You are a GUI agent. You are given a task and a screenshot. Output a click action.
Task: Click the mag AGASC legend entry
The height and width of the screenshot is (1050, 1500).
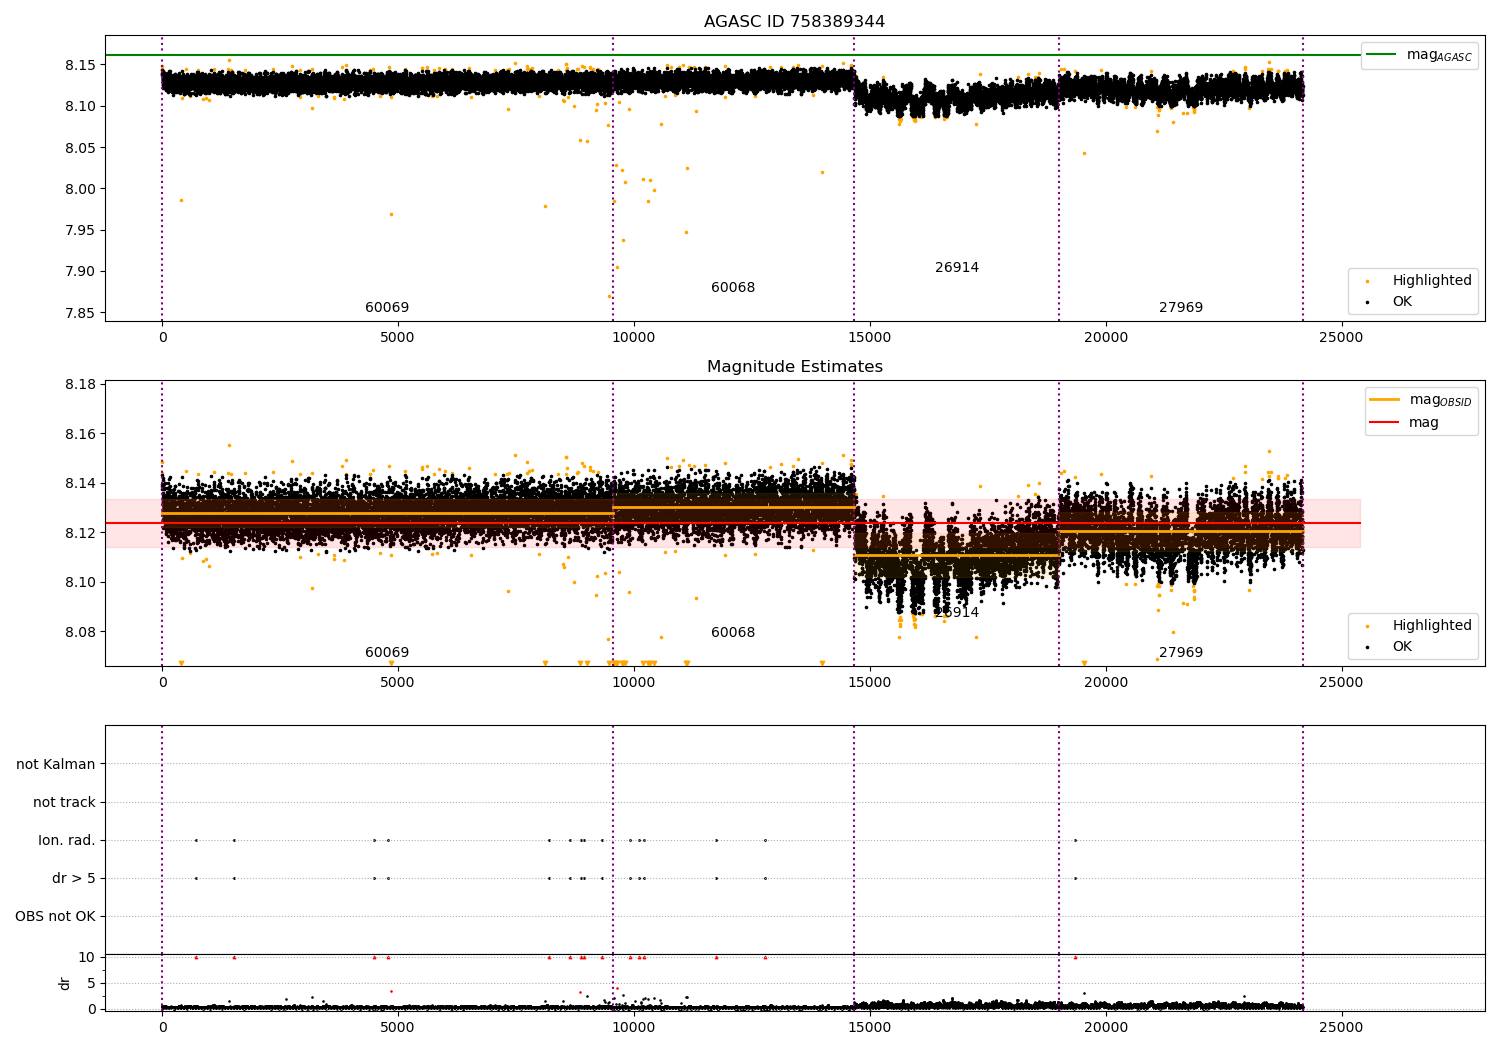pos(1419,55)
